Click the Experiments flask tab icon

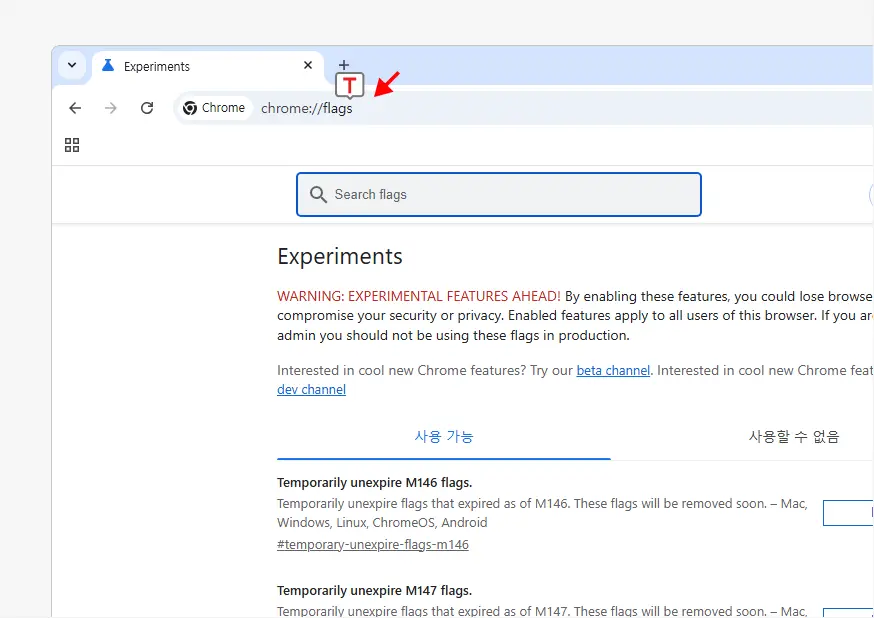pyautogui.click(x=108, y=66)
